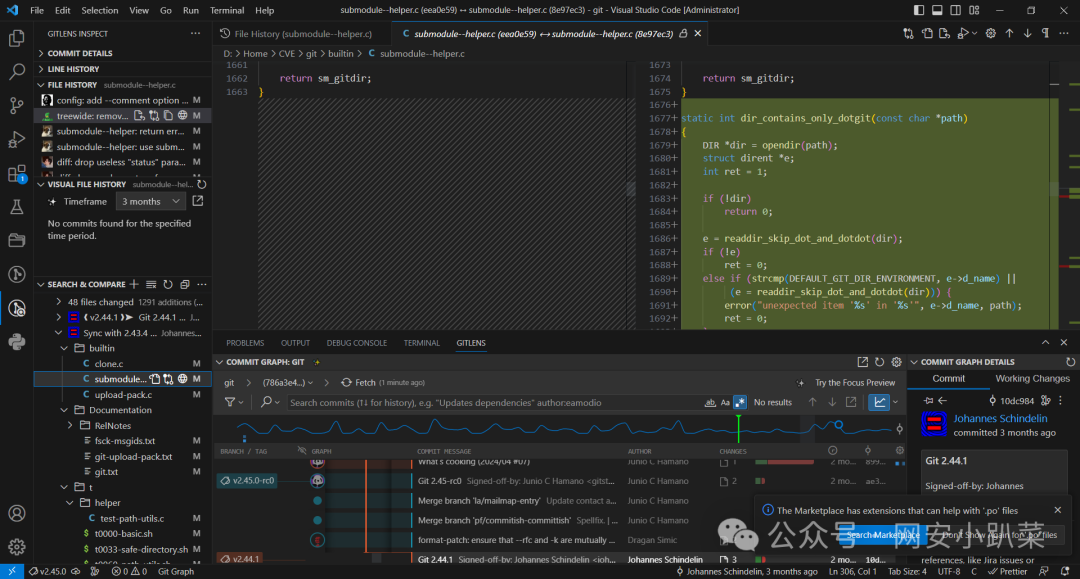
Task: Expand the Commit Details section
Action: (80, 53)
